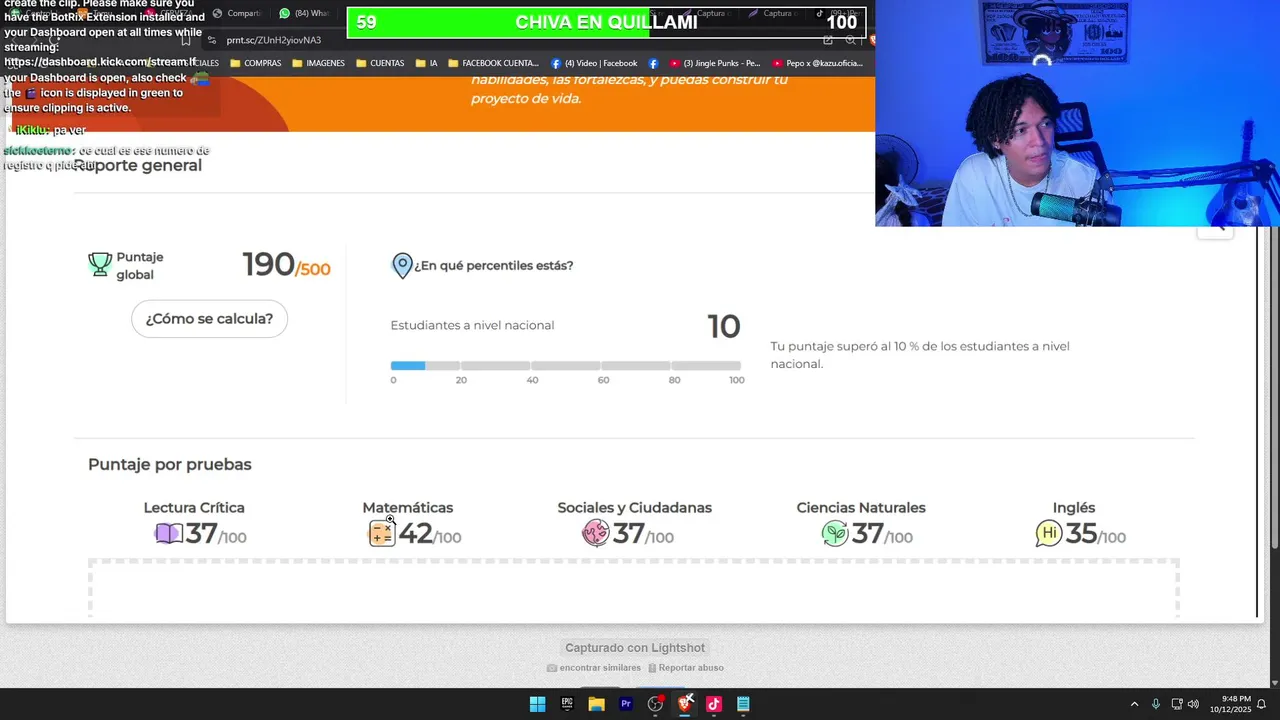Image resolution: width=1280 pixels, height=720 pixels.
Task: Open File Explorer from the taskbar
Action: (x=596, y=704)
